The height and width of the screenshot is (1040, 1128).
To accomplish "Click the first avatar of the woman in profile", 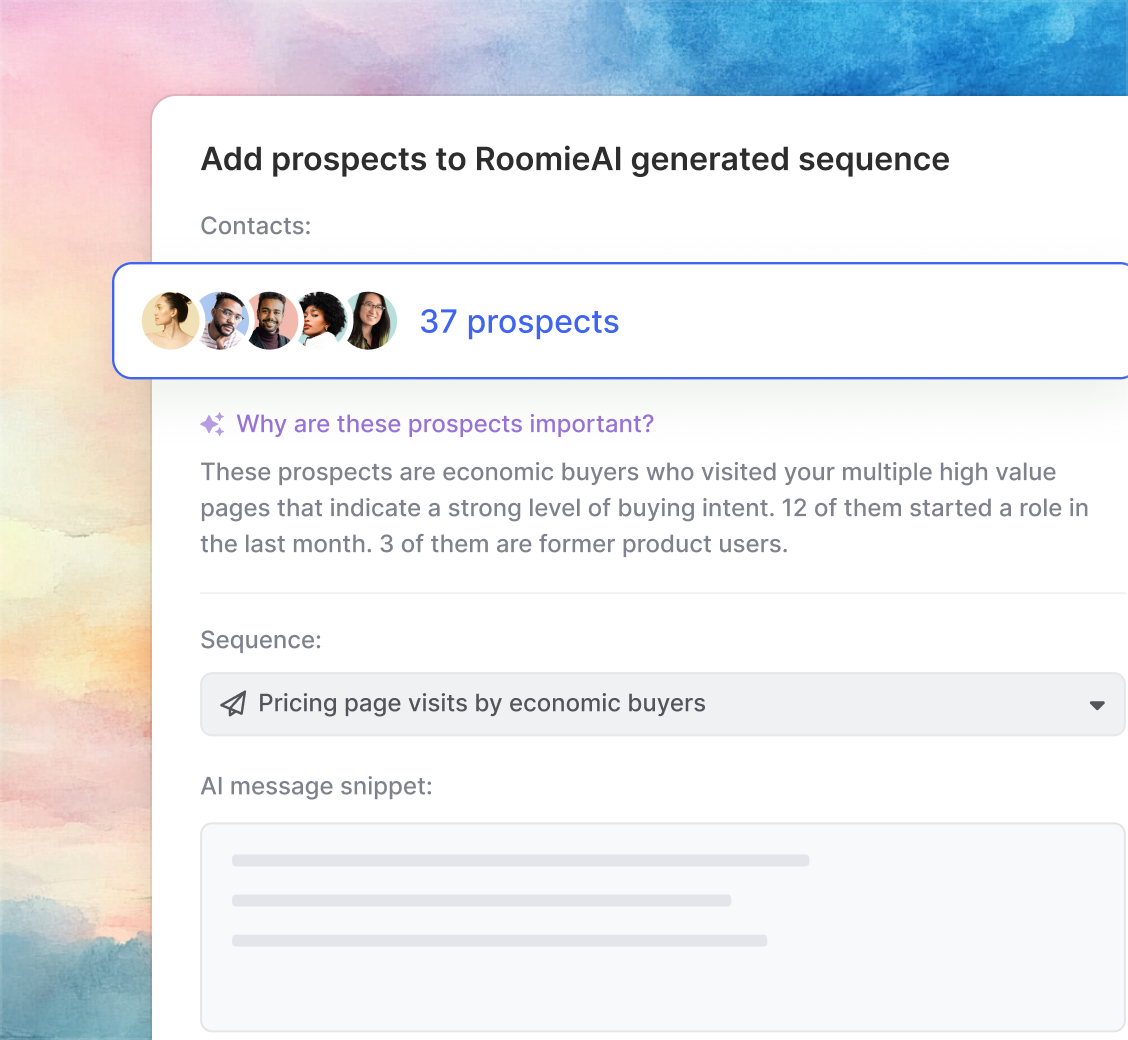I will tap(170, 321).
